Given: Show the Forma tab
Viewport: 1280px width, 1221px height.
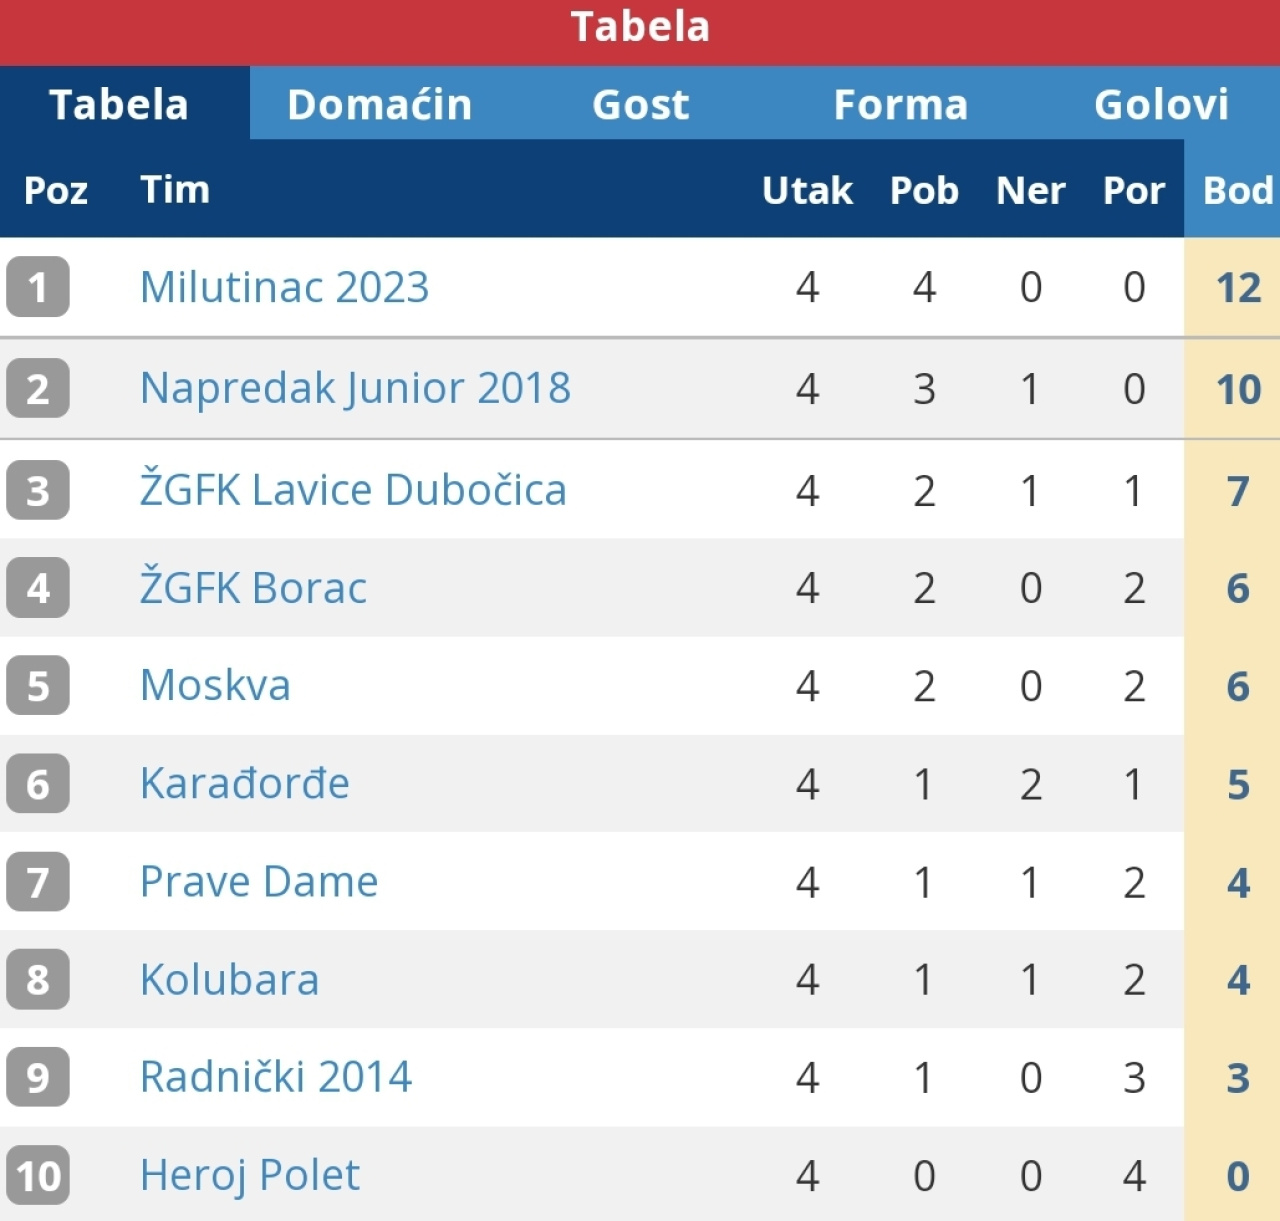Looking at the screenshot, I should [x=900, y=104].
